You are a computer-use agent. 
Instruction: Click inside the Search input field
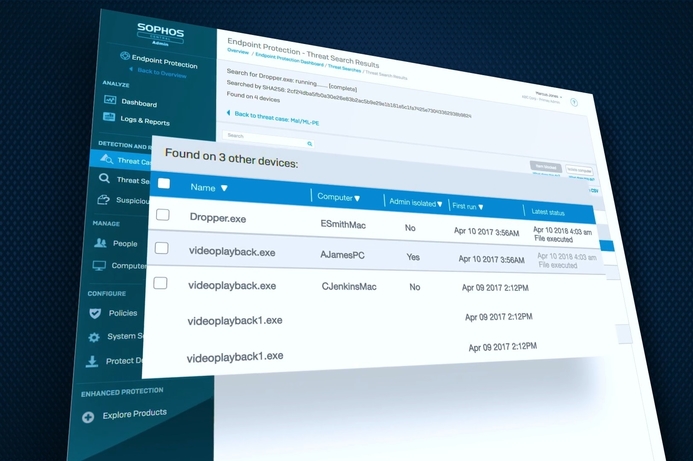point(268,139)
